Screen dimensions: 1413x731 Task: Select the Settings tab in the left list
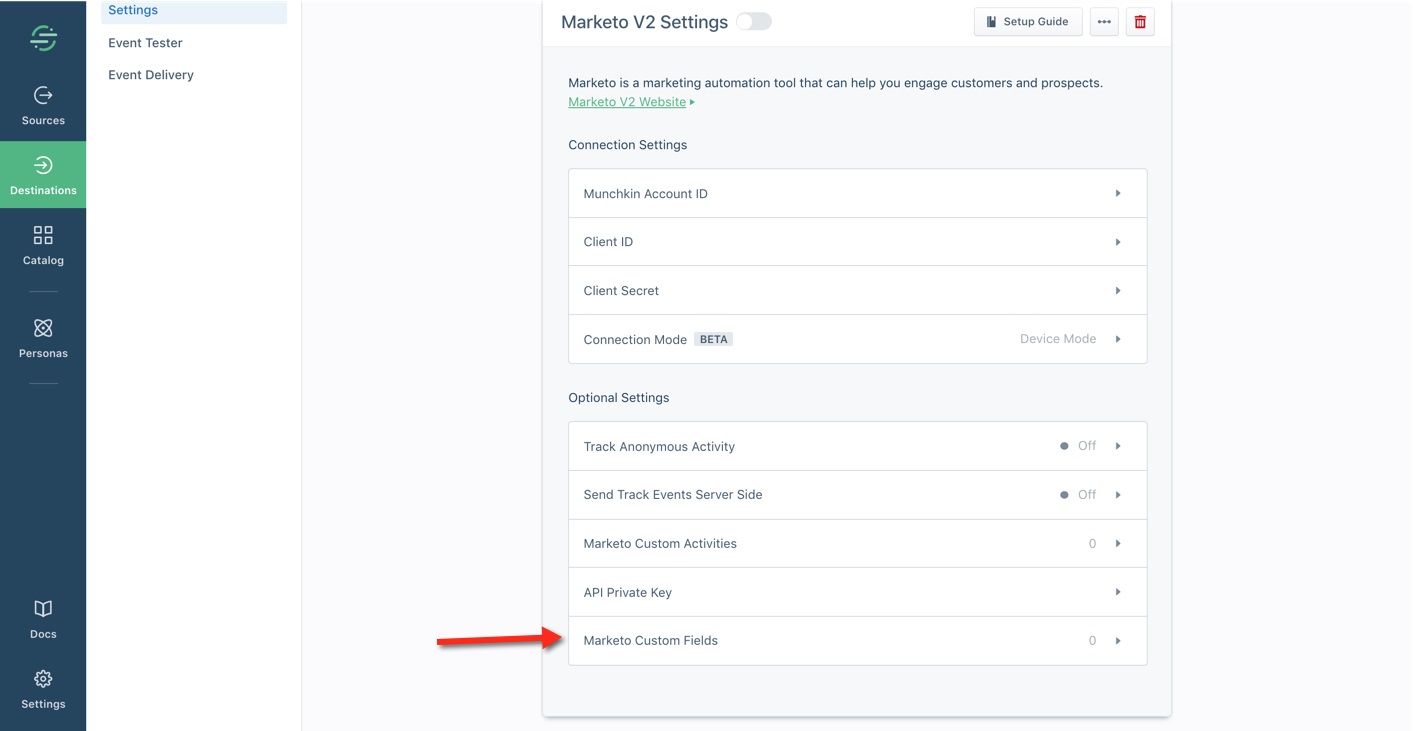194,11
